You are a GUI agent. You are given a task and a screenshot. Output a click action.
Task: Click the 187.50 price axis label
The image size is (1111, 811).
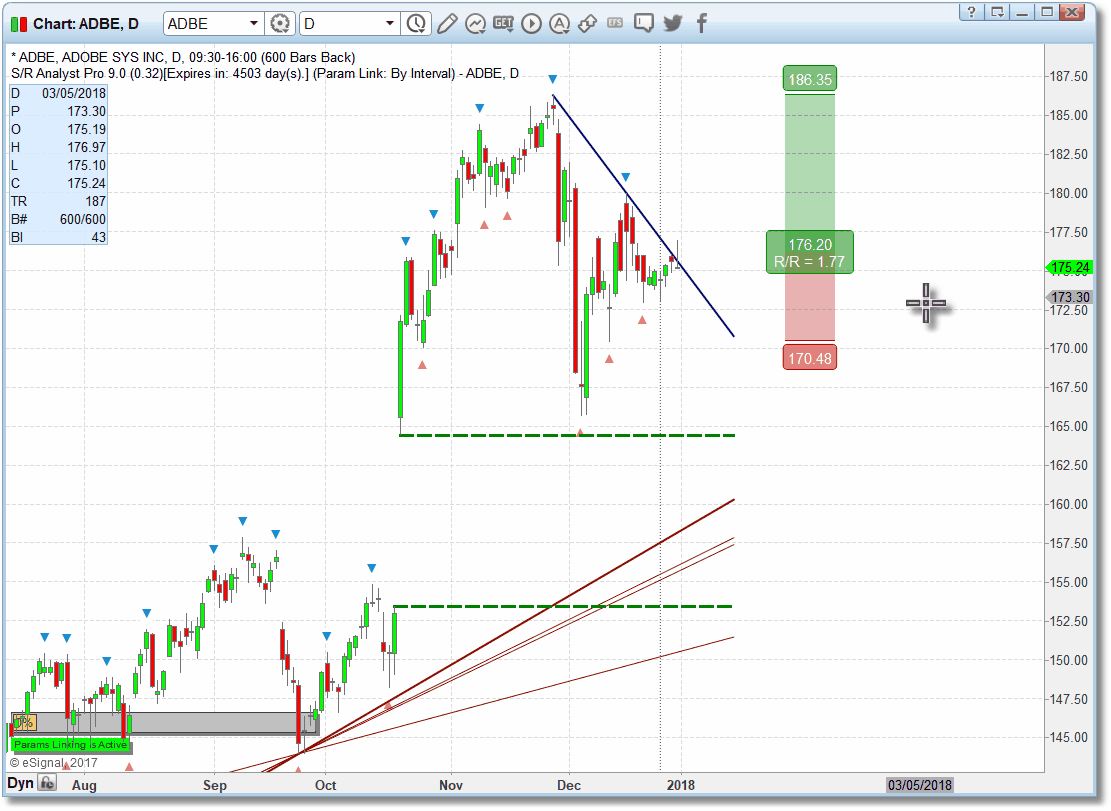click(1068, 76)
